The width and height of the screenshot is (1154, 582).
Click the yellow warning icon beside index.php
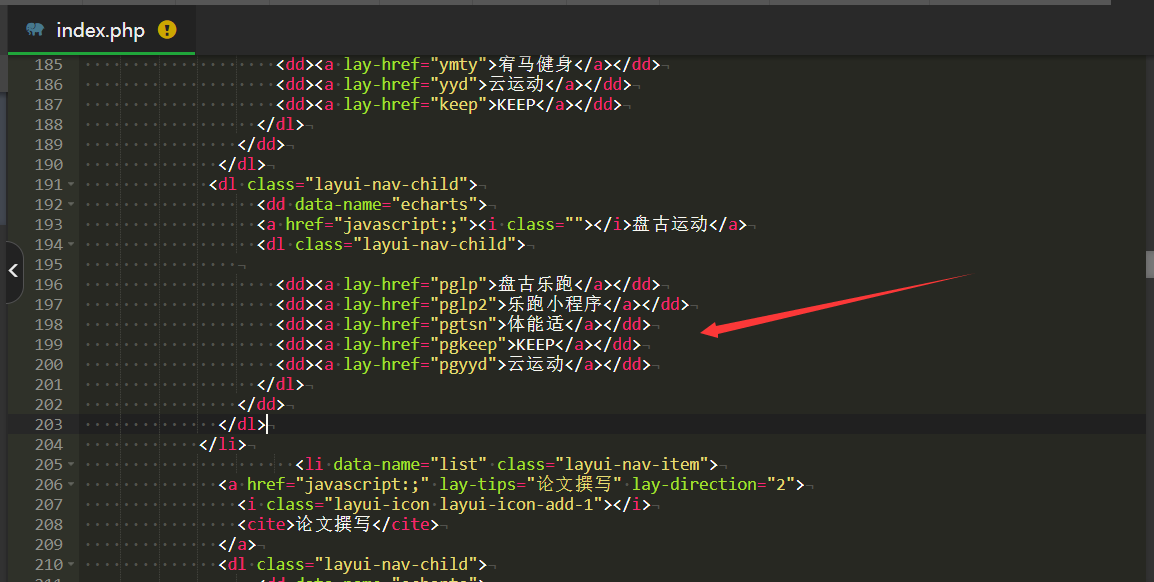167,30
